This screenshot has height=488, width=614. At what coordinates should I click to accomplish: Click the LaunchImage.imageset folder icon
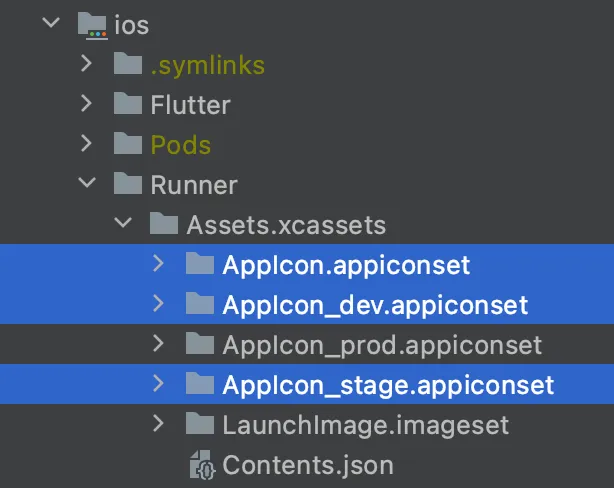coord(200,424)
